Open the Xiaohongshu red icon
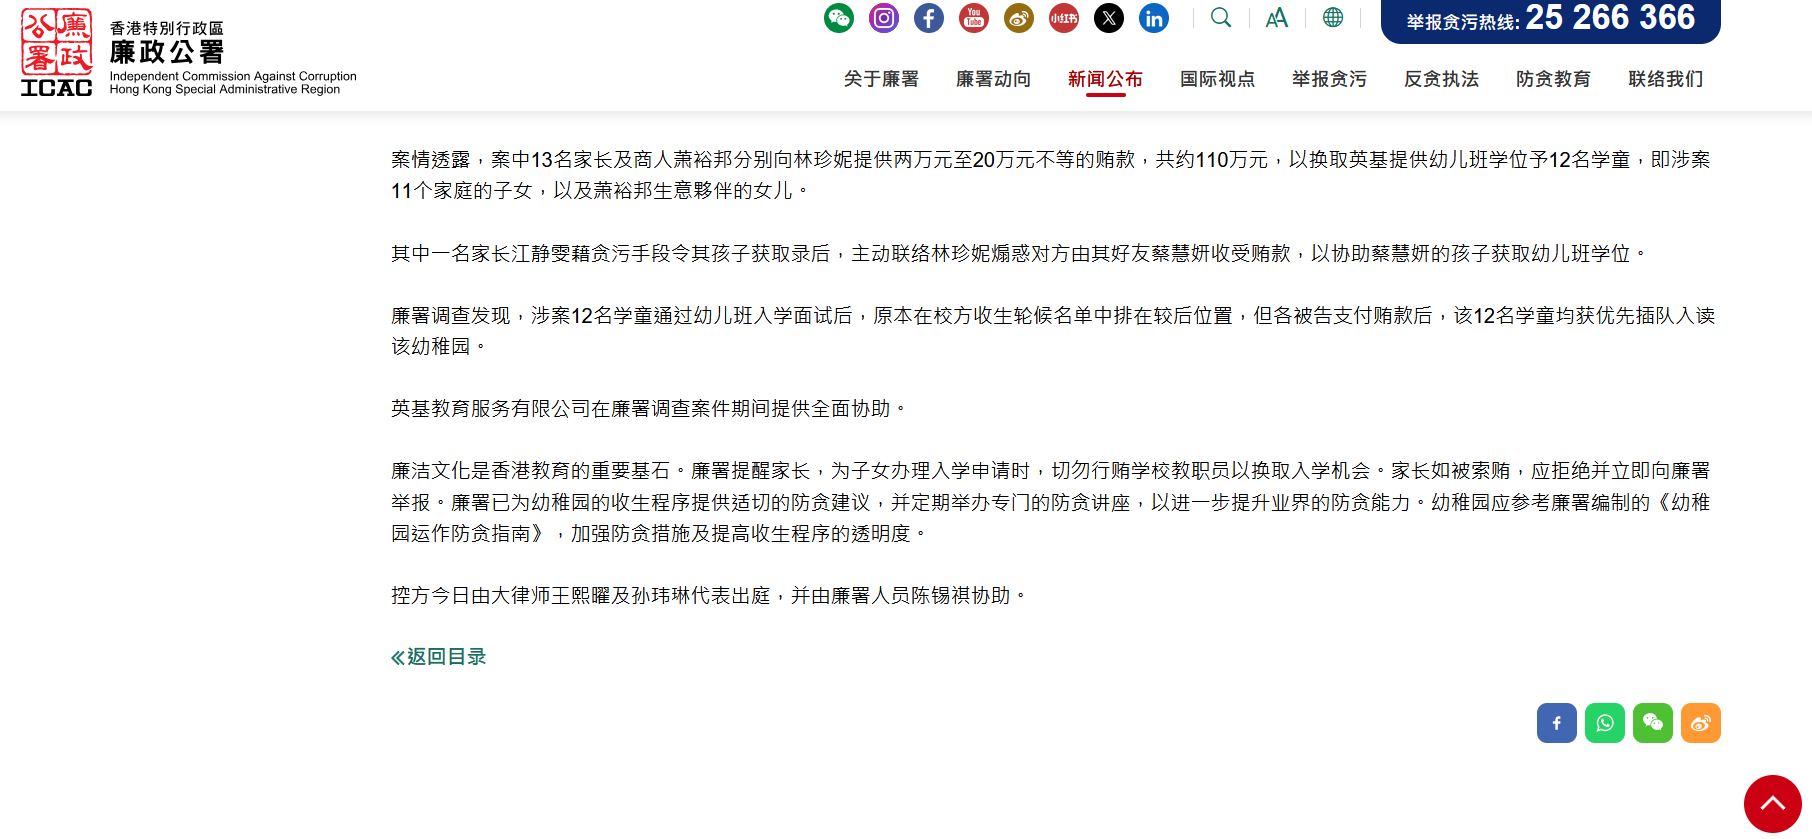Screen dimensions: 1812x839 (1063, 18)
